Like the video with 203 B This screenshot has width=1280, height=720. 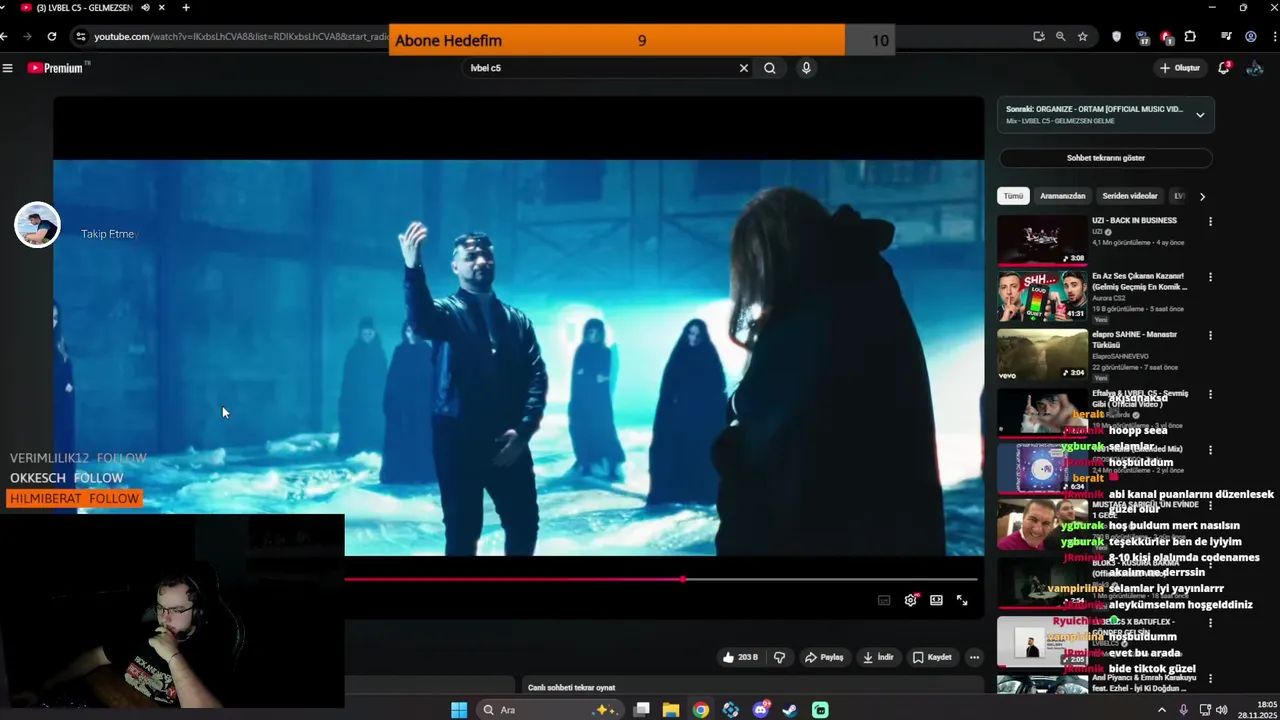pos(740,657)
